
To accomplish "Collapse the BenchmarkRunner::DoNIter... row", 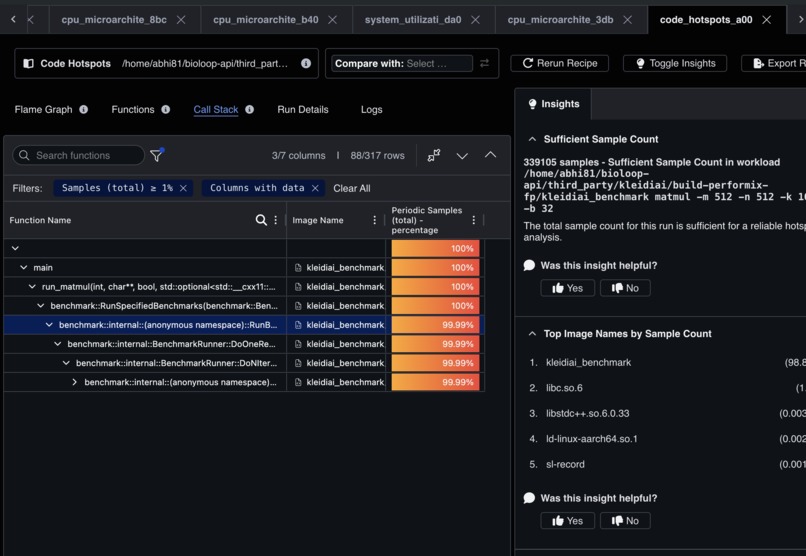I will click(66, 363).
